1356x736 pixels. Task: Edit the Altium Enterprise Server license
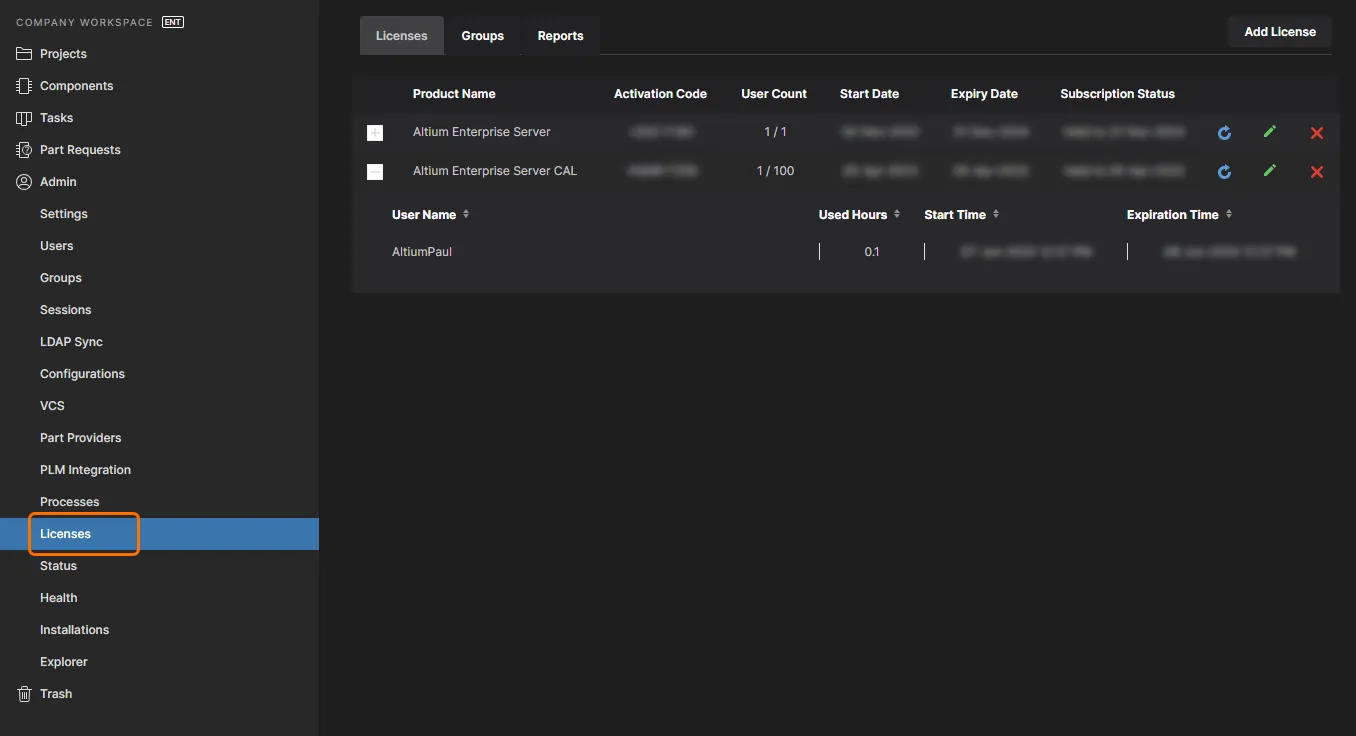tap(1270, 132)
